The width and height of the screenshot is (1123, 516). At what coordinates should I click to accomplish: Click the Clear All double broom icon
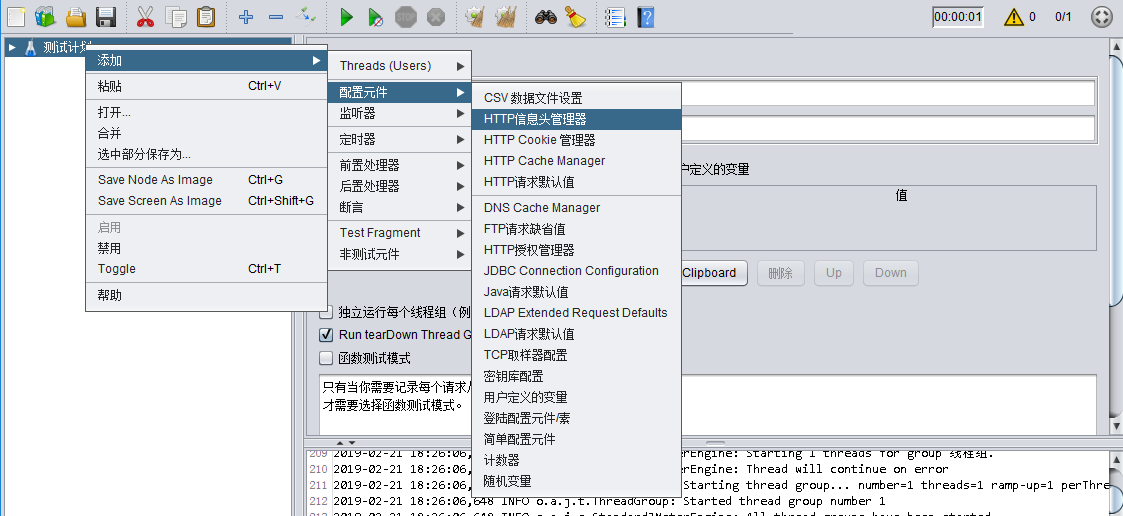tap(506, 16)
